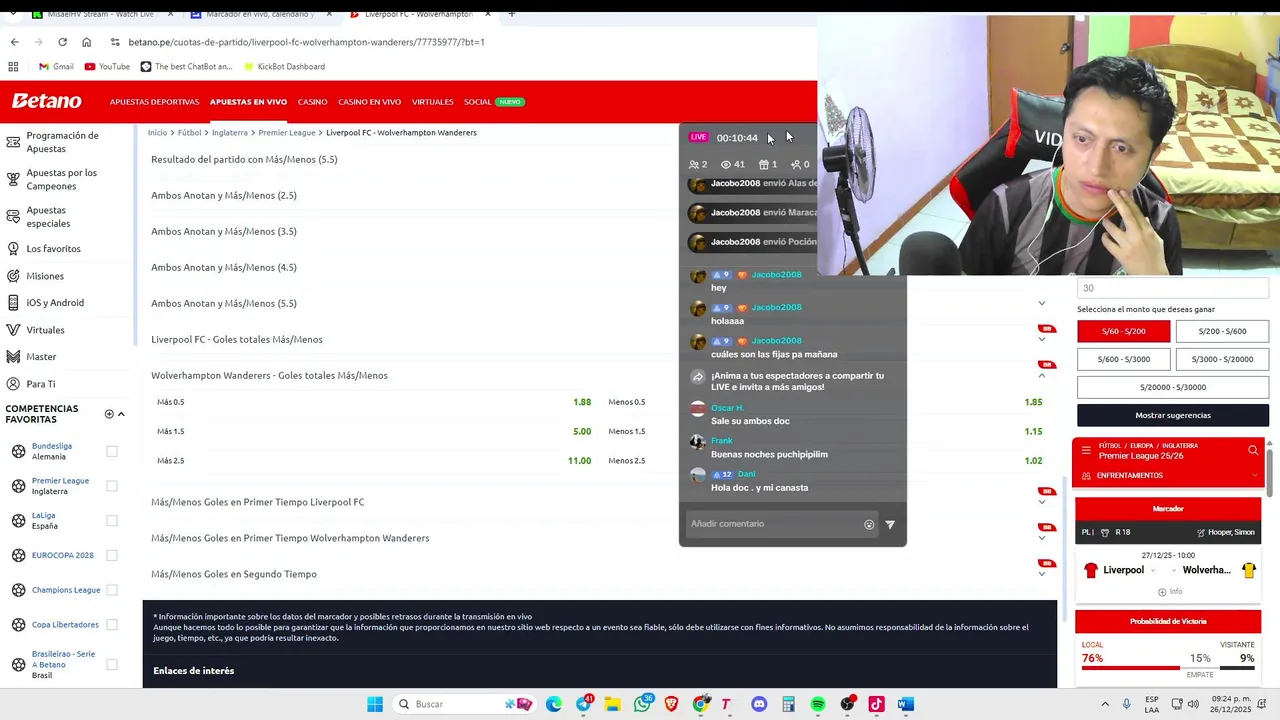Click the search icon in Premier League widget
The image size is (1280, 720).
pos(1253,450)
